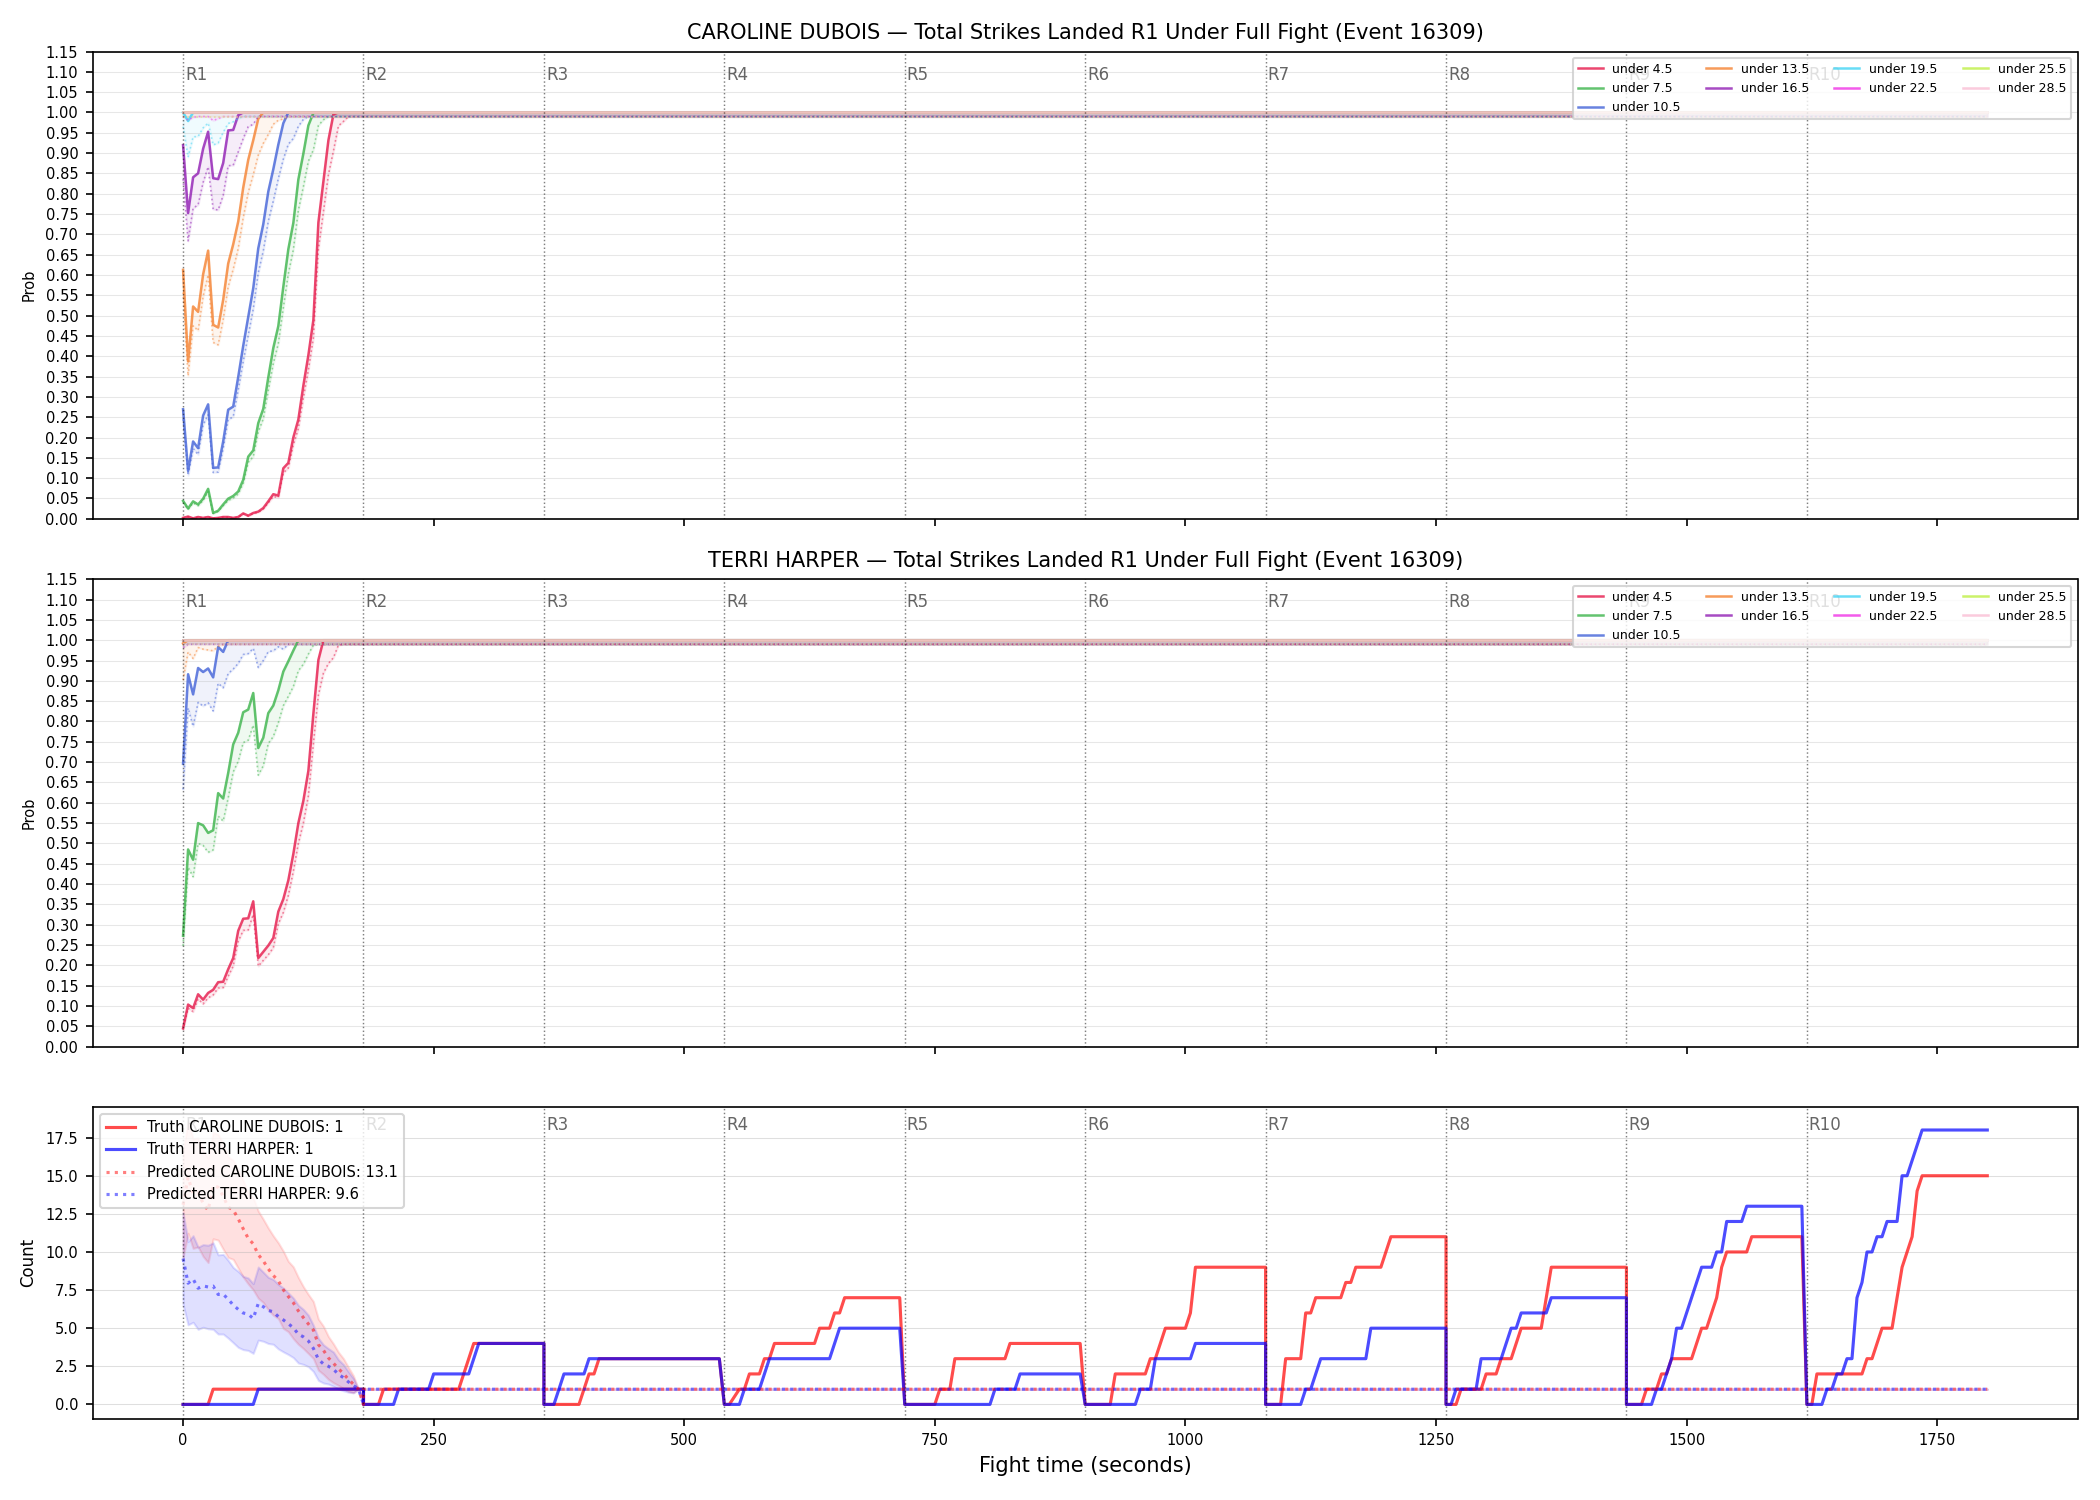The image size is (2100, 1500).
Task: Click 'under 7.5' in Harper chart legend
Action: 1642,616
